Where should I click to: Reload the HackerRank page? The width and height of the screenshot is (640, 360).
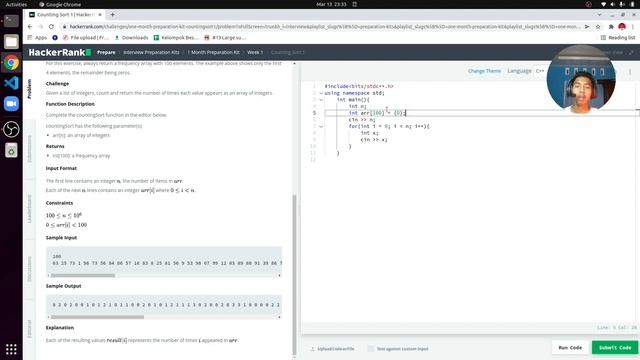51,27
